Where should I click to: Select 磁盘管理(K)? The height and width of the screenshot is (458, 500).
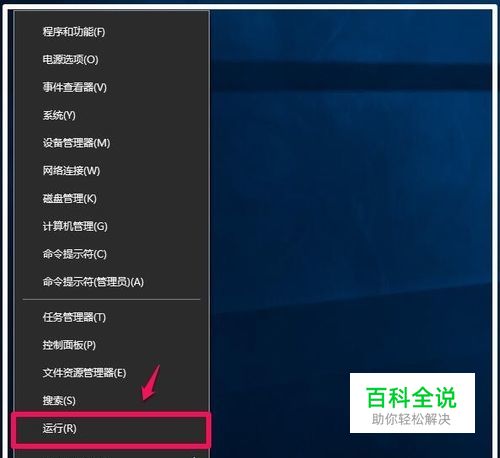pyautogui.click(x=111, y=199)
